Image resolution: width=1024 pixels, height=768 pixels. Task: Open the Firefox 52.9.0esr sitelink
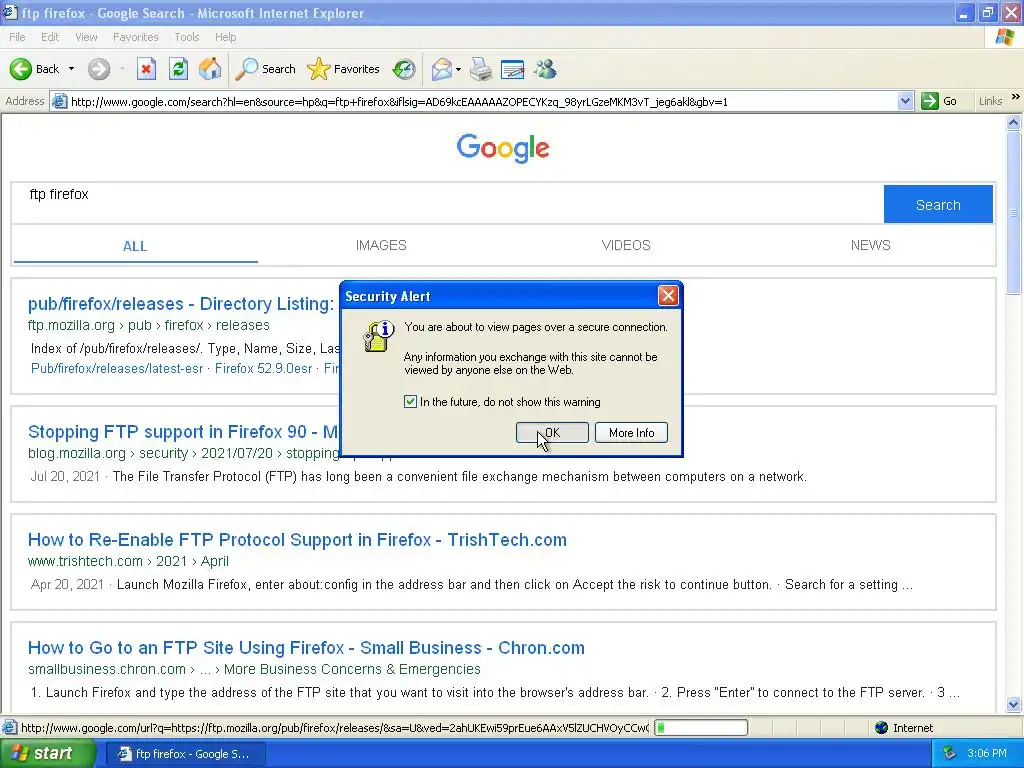click(x=263, y=368)
